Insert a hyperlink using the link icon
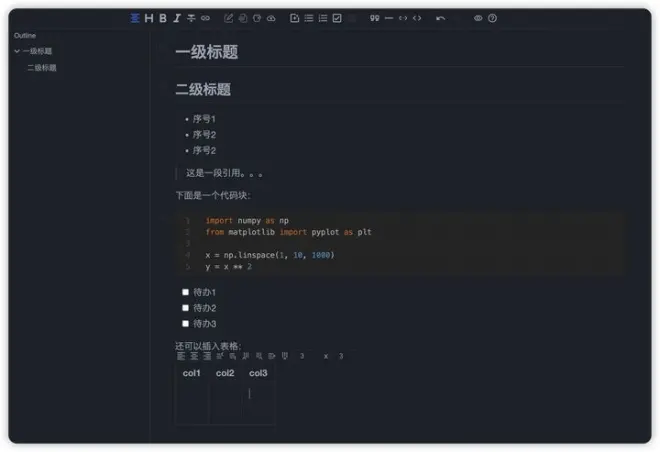 [x=205, y=18]
